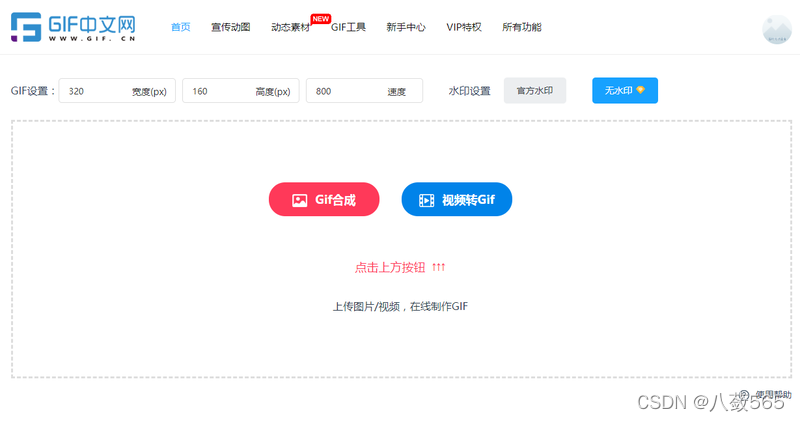Select the 官方水印 option
Viewport: 800px width, 422px height.
(535, 90)
